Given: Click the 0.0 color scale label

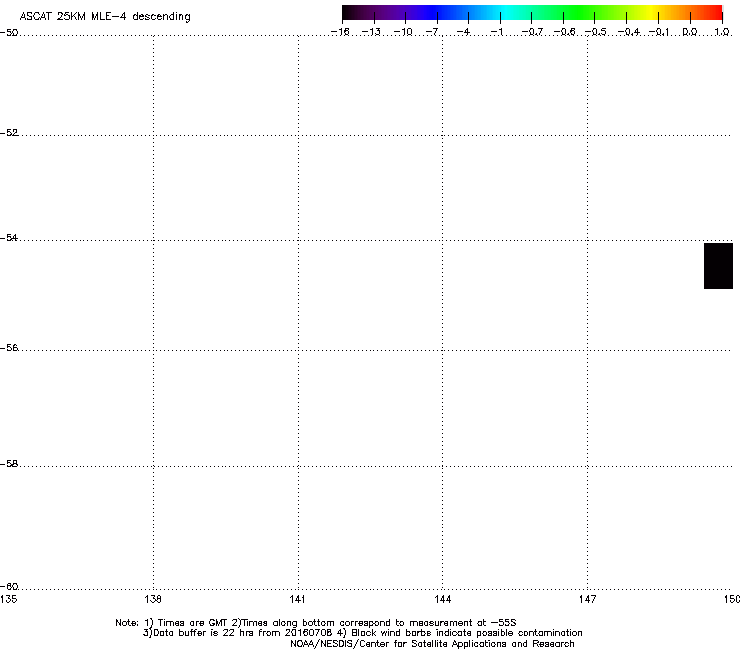Looking at the screenshot, I should pos(690,32).
